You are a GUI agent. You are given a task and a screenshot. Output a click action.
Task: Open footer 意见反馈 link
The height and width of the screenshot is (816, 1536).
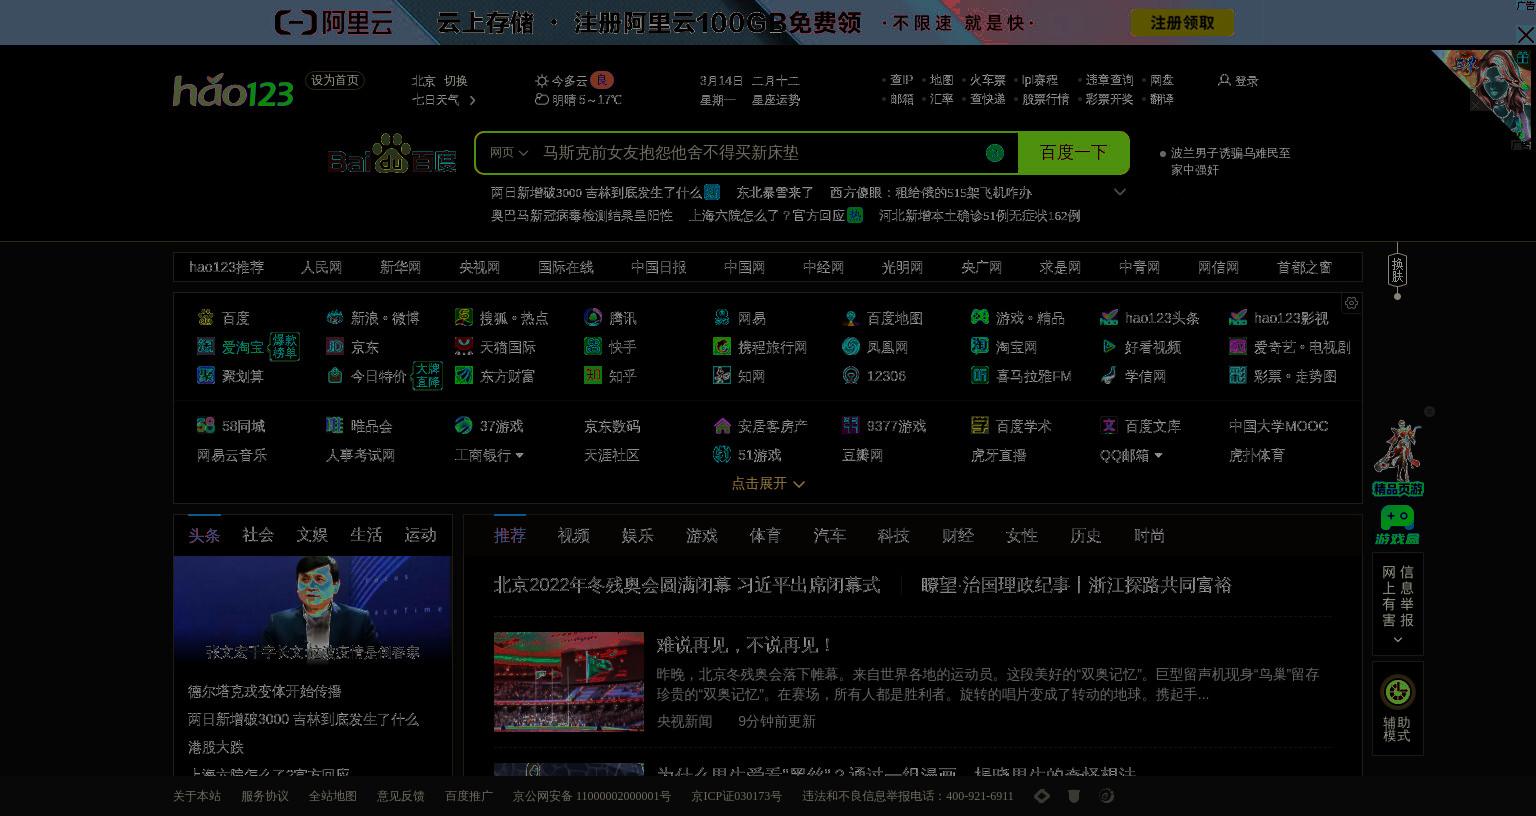click(401, 796)
